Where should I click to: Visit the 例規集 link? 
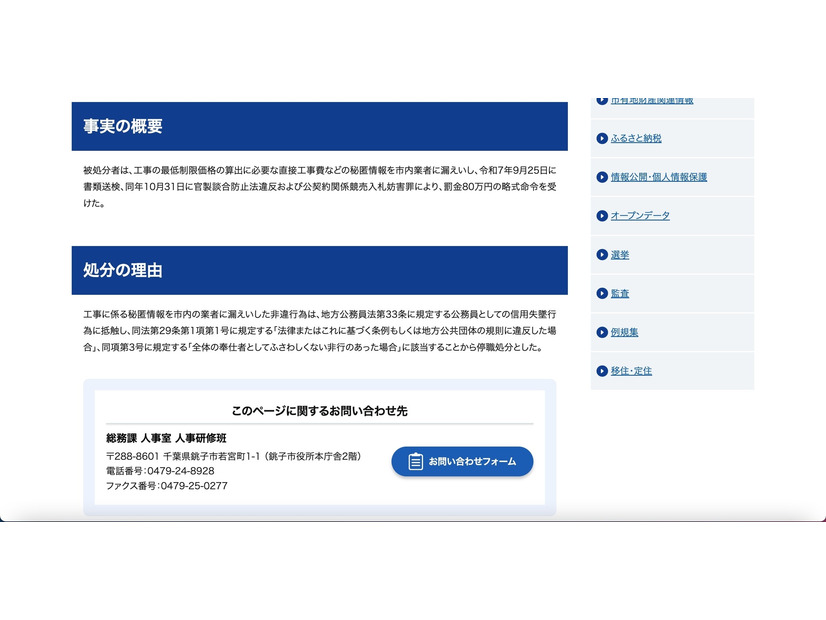624,332
